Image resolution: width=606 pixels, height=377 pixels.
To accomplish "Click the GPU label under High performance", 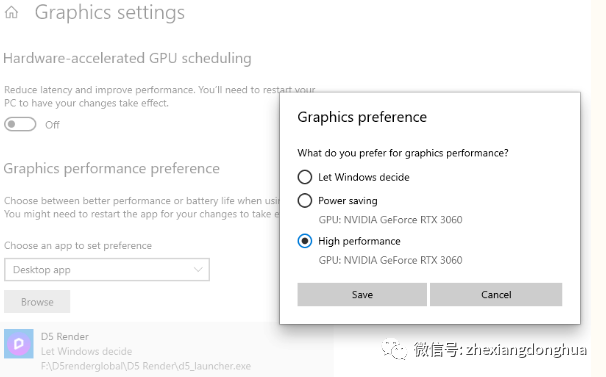I will [x=390, y=260].
